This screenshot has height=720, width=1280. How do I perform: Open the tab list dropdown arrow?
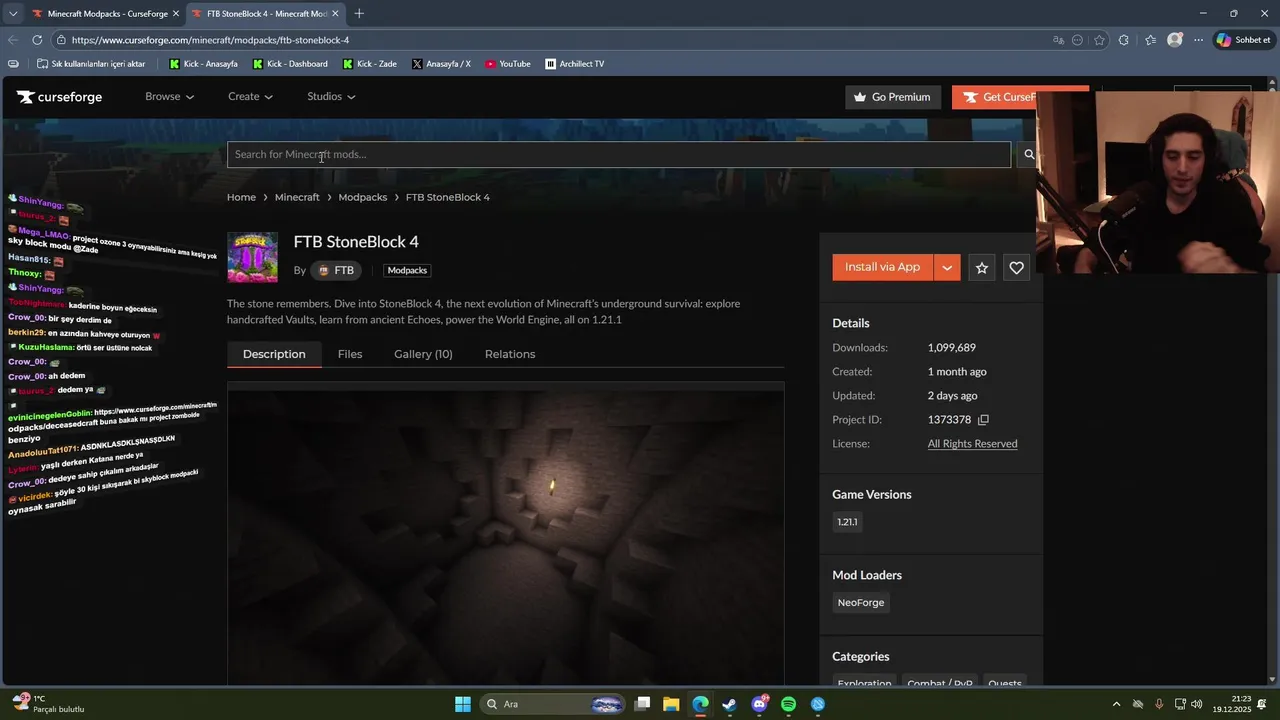(x=13, y=14)
